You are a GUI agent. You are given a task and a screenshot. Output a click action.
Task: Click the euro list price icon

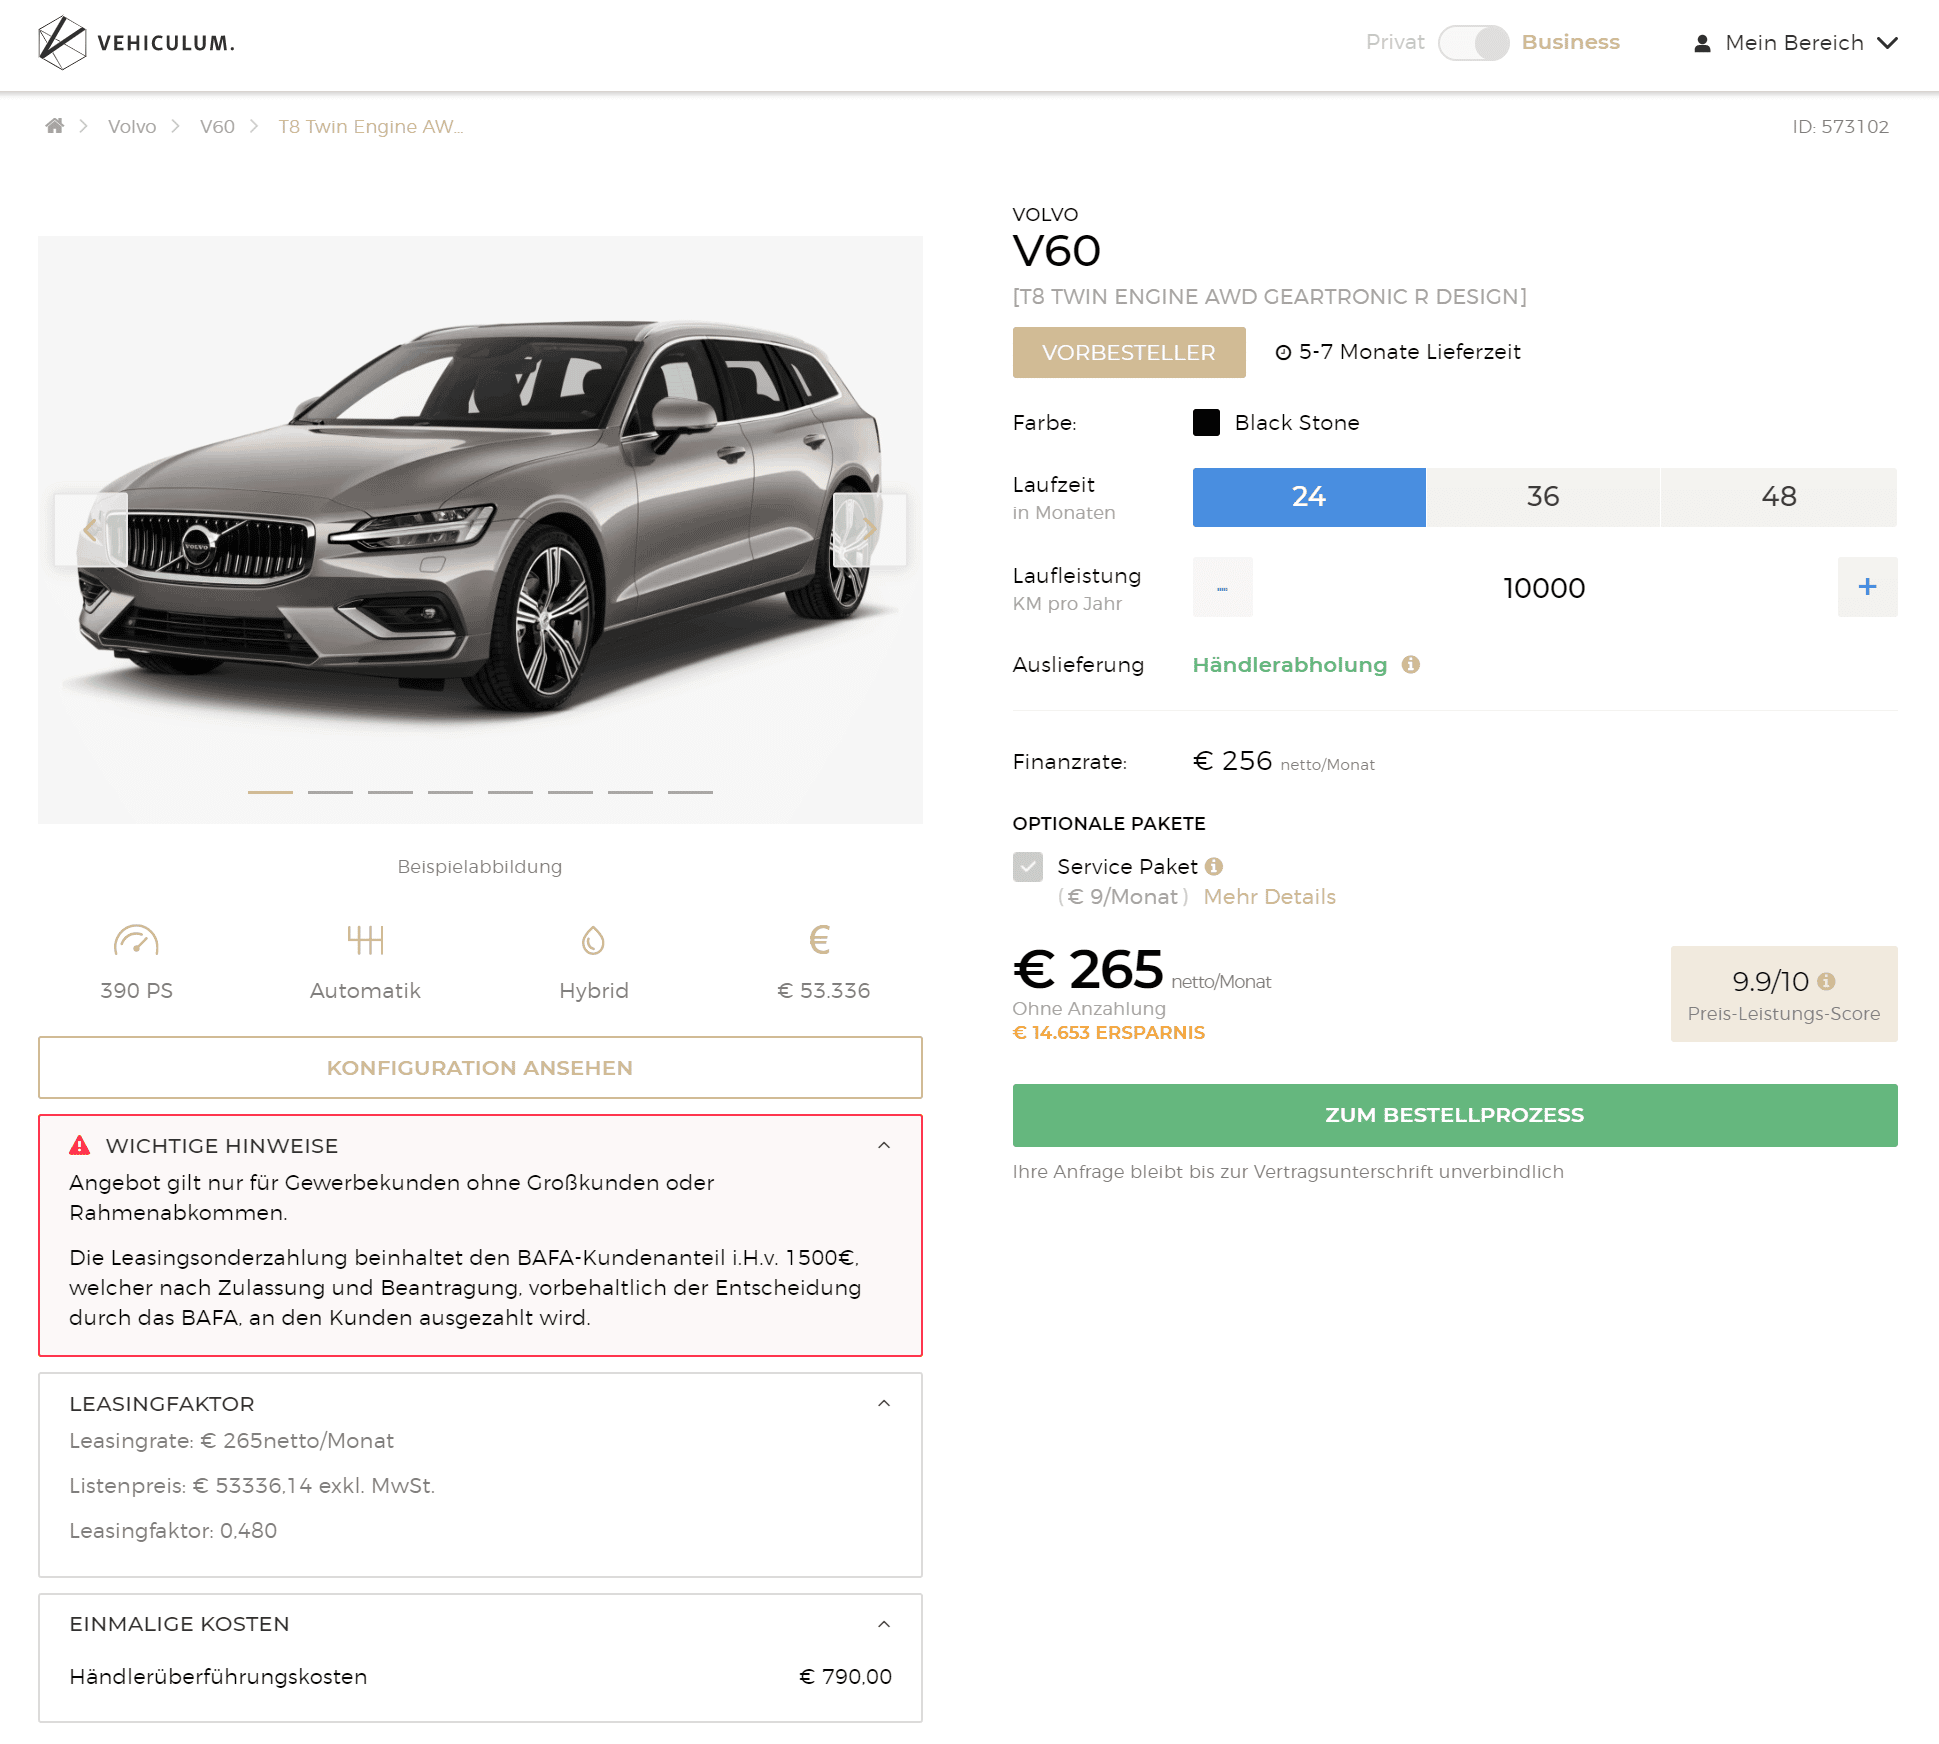pyautogui.click(x=820, y=940)
